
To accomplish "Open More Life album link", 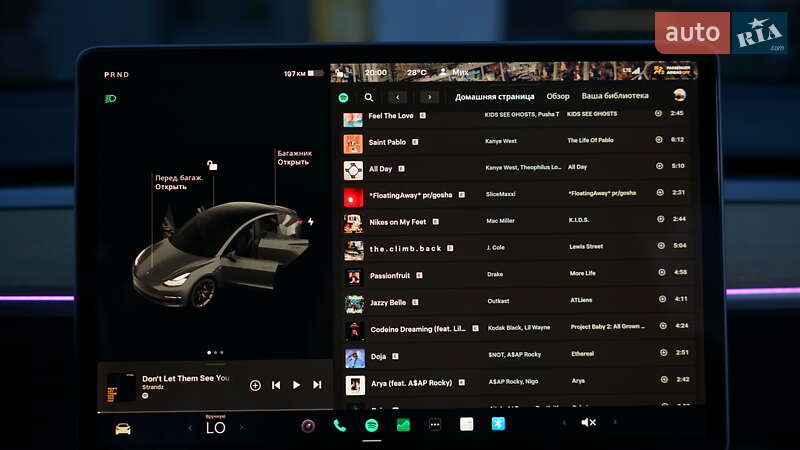I will [582, 273].
